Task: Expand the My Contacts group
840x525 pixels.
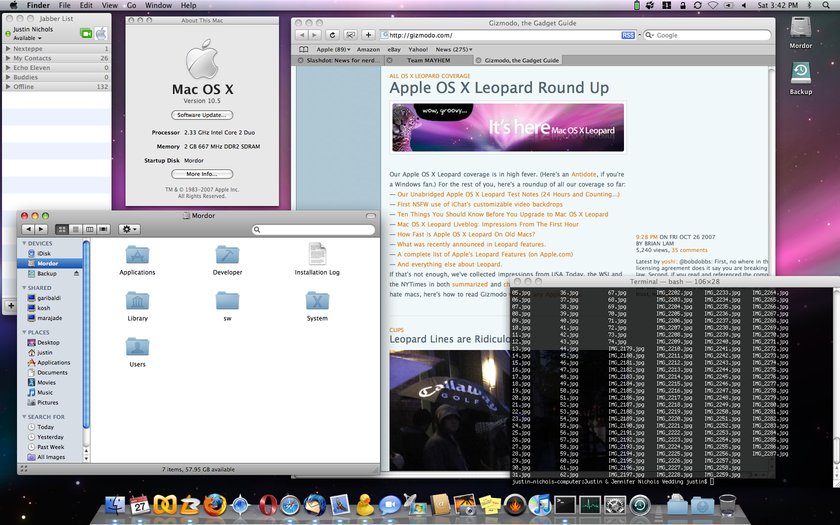Action: (x=56, y=58)
